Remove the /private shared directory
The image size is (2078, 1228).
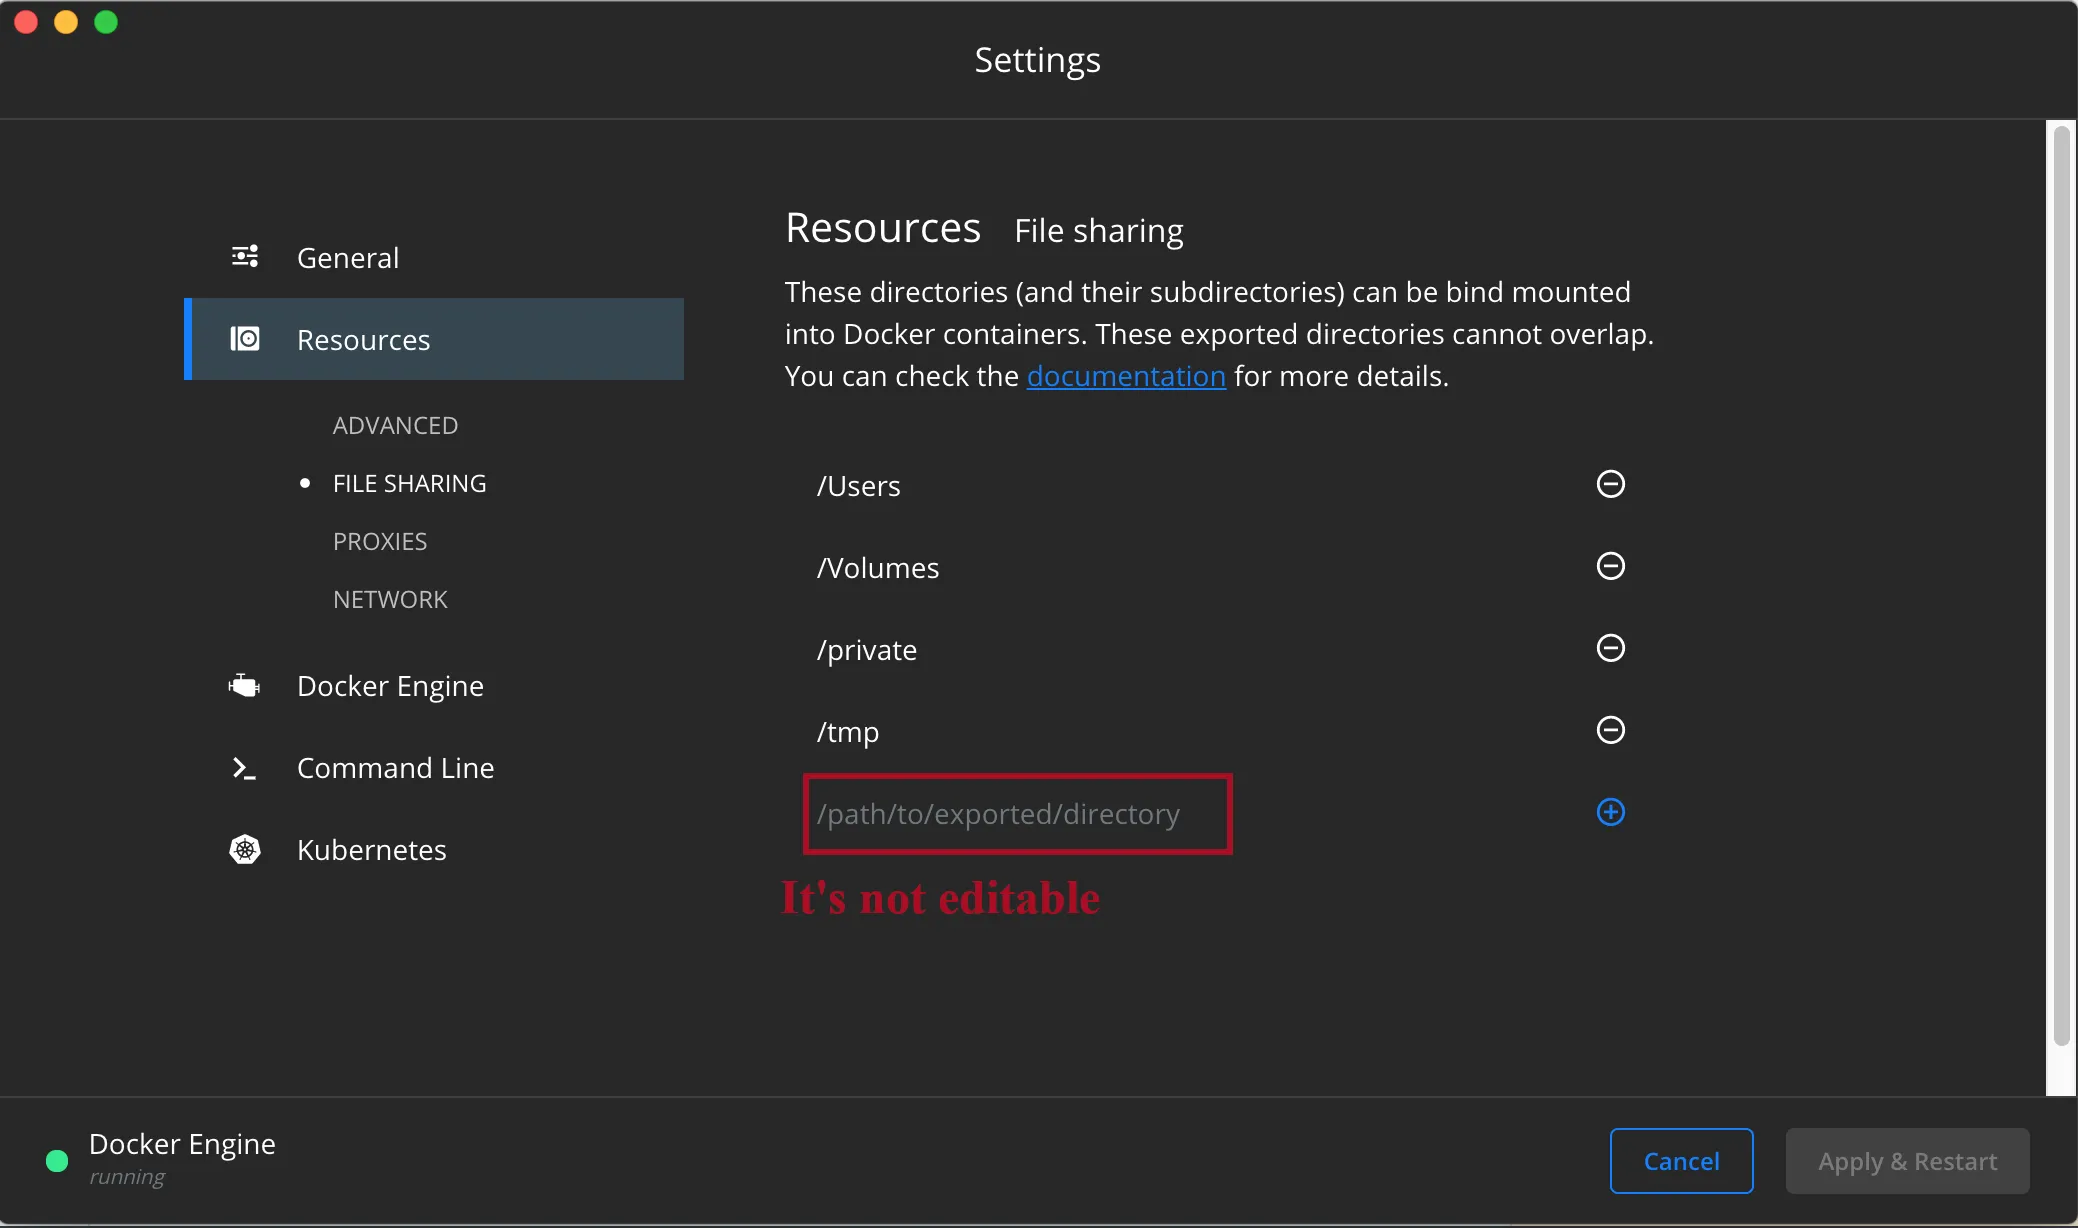tap(1610, 648)
